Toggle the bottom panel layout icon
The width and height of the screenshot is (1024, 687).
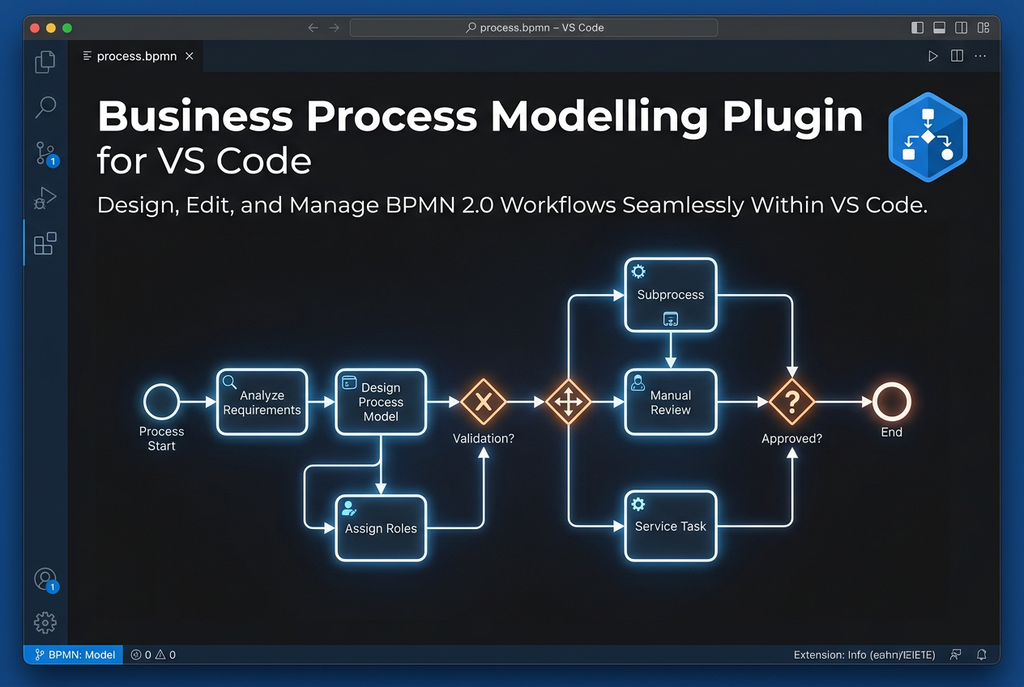tap(939, 27)
